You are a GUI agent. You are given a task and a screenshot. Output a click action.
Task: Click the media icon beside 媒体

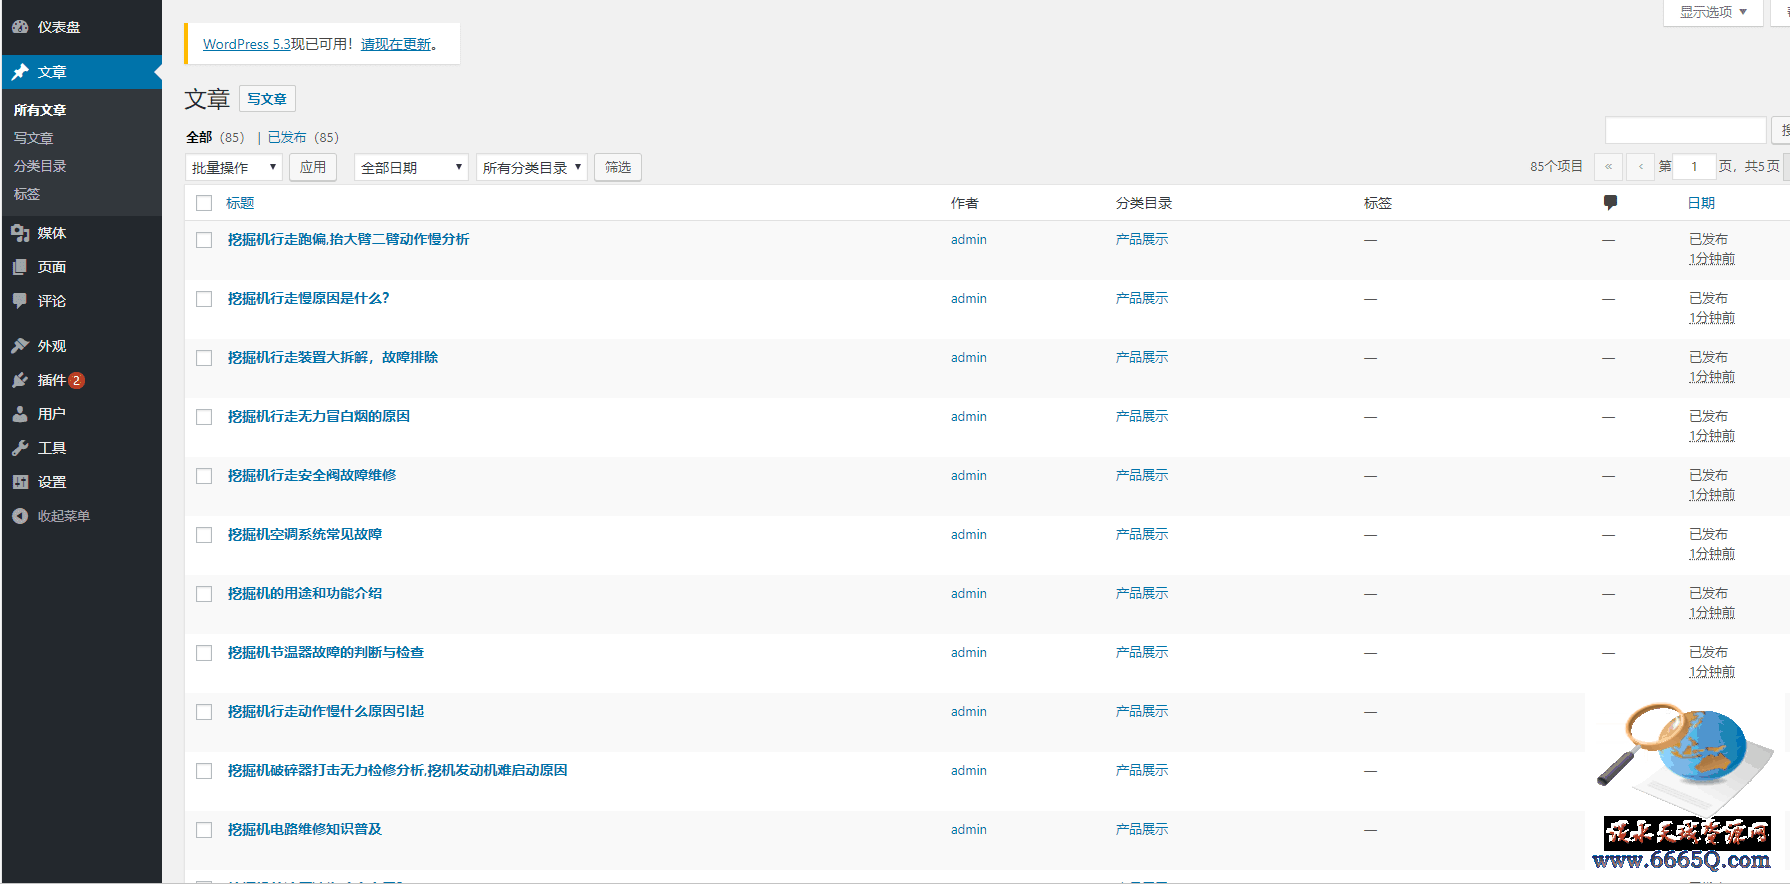[x=20, y=233]
